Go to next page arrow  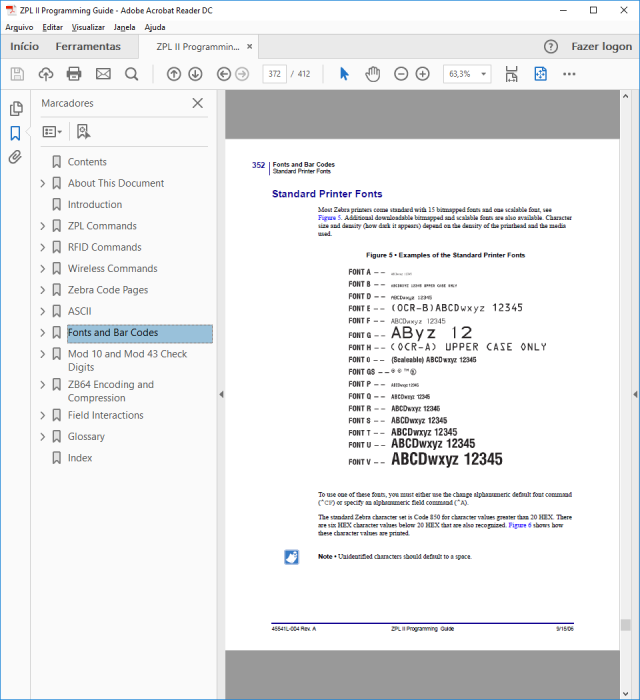coord(195,74)
